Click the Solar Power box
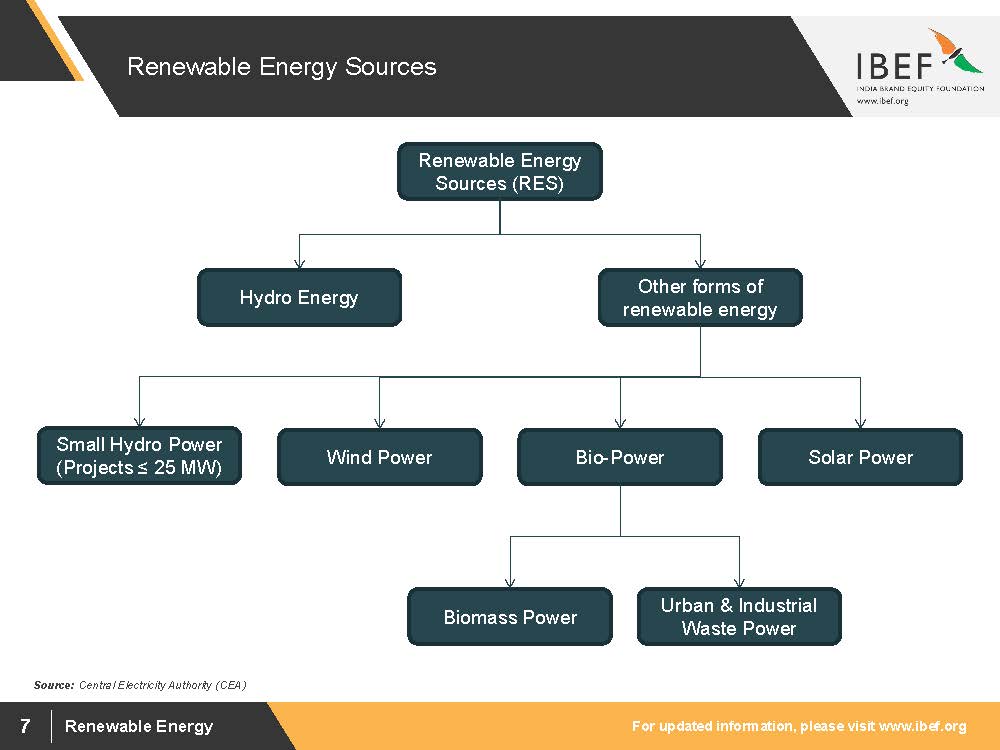This screenshot has width=1000, height=750. (x=860, y=457)
